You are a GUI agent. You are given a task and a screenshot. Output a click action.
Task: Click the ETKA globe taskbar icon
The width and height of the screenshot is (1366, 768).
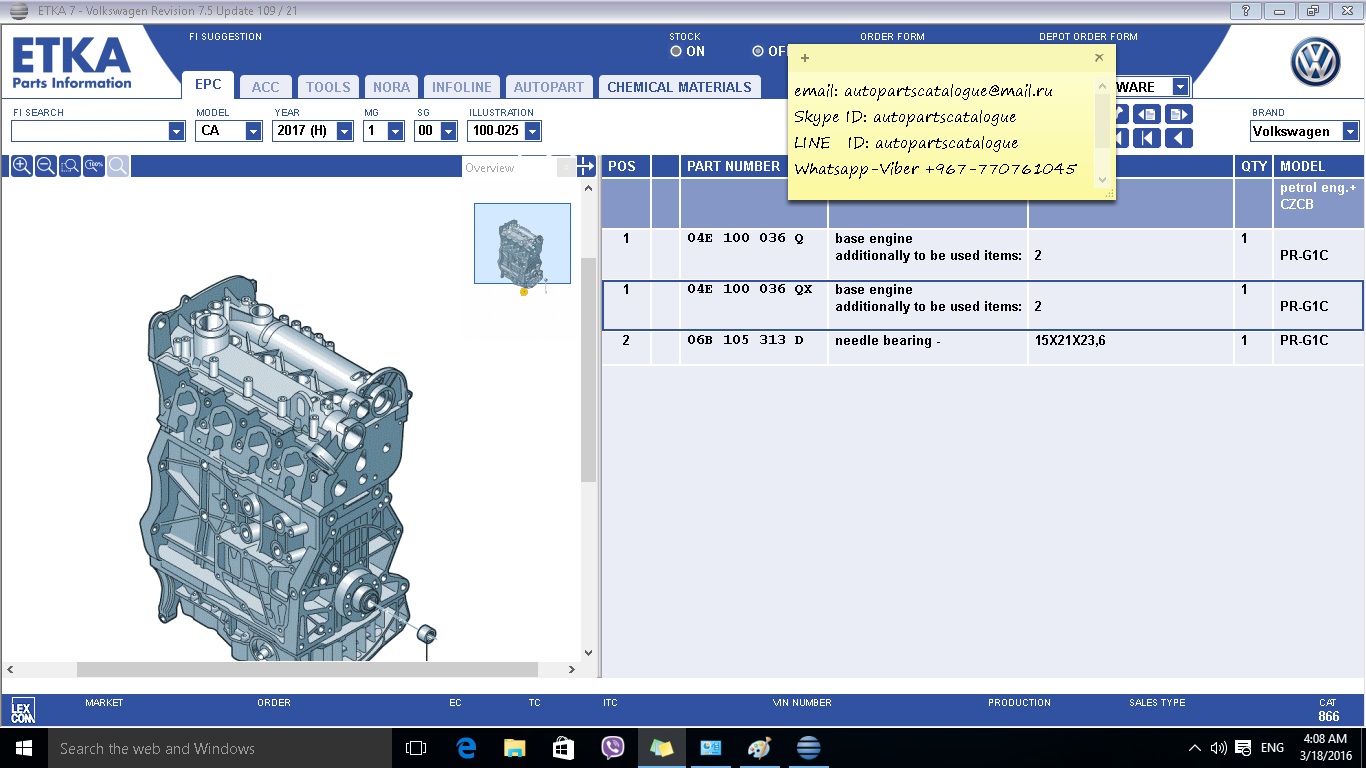coord(809,748)
